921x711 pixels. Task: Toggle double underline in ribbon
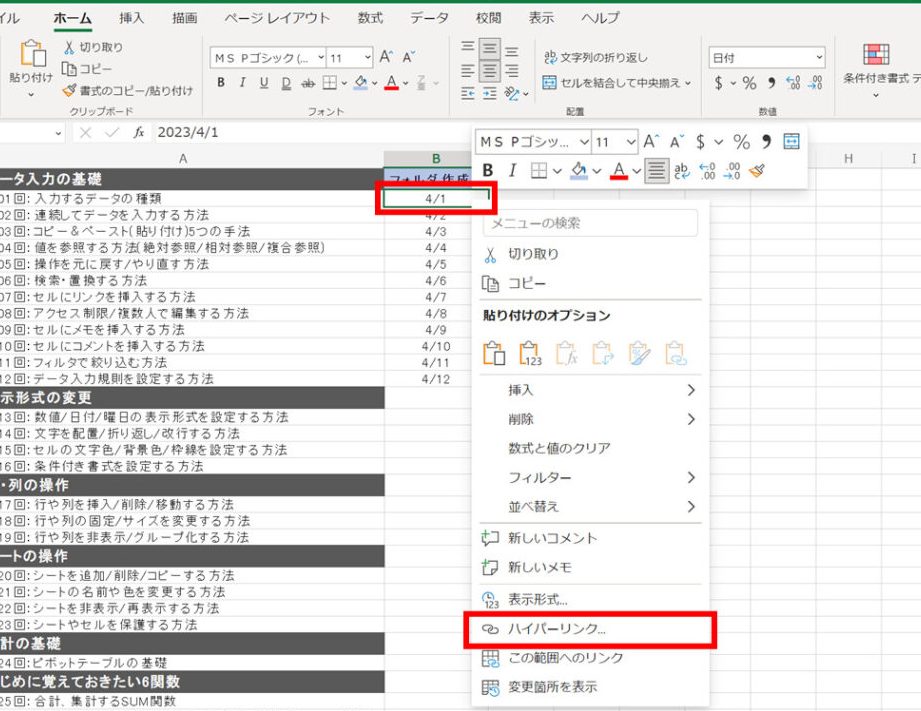click(x=286, y=83)
